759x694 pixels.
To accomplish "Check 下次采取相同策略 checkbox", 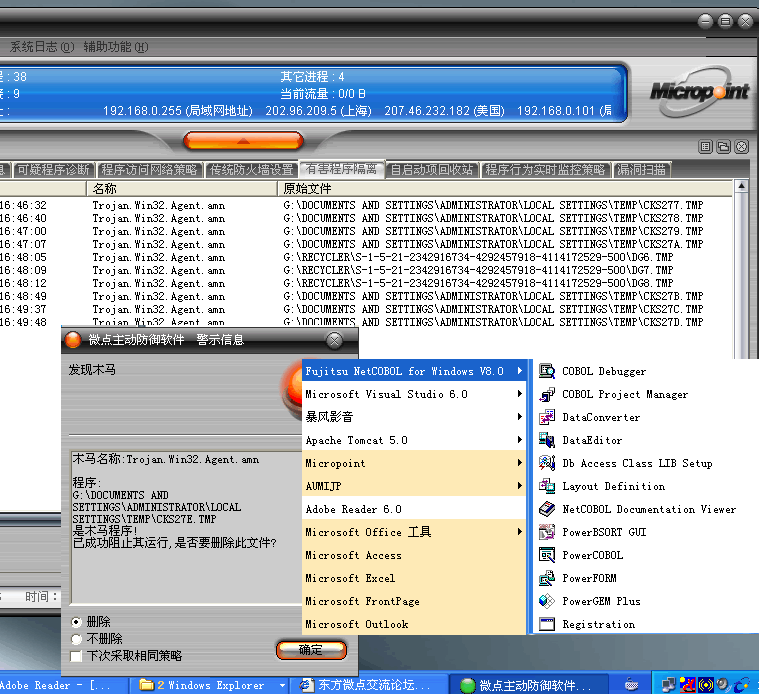I will pos(76,656).
